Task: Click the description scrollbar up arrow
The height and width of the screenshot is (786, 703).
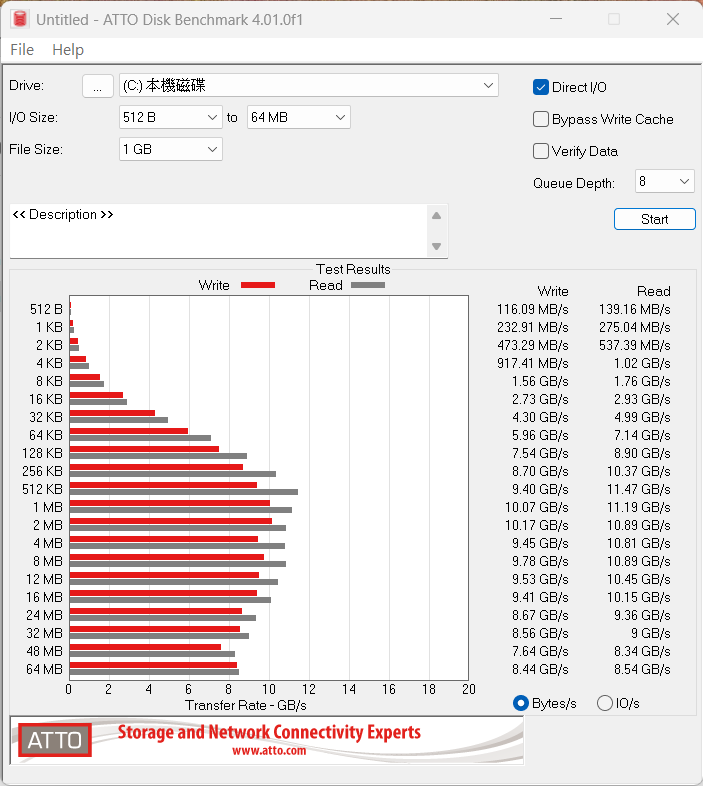Action: 436,216
